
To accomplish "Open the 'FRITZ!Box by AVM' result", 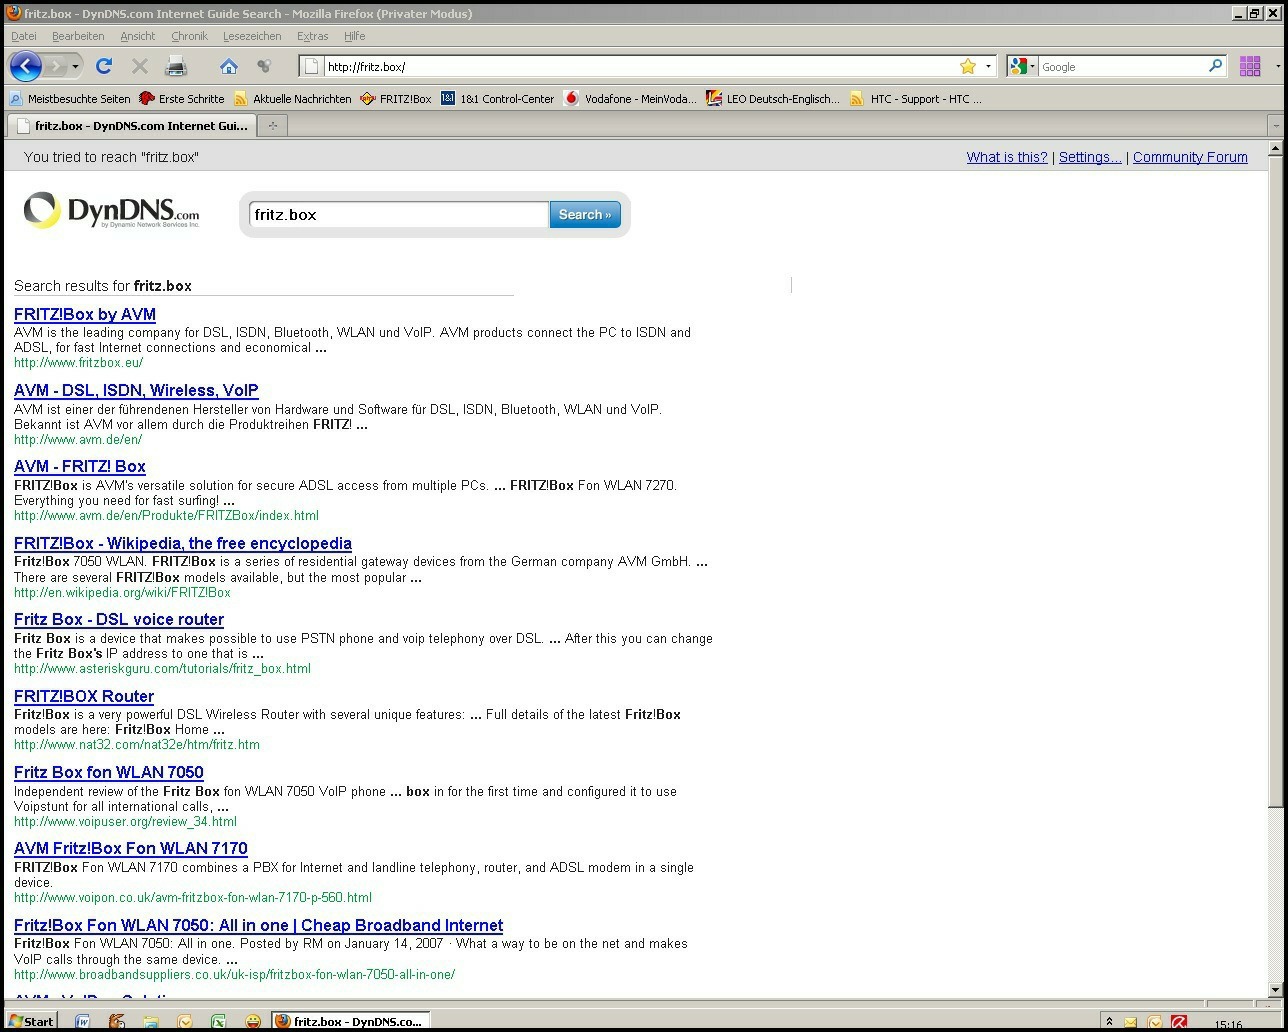I will (x=85, y=314).
